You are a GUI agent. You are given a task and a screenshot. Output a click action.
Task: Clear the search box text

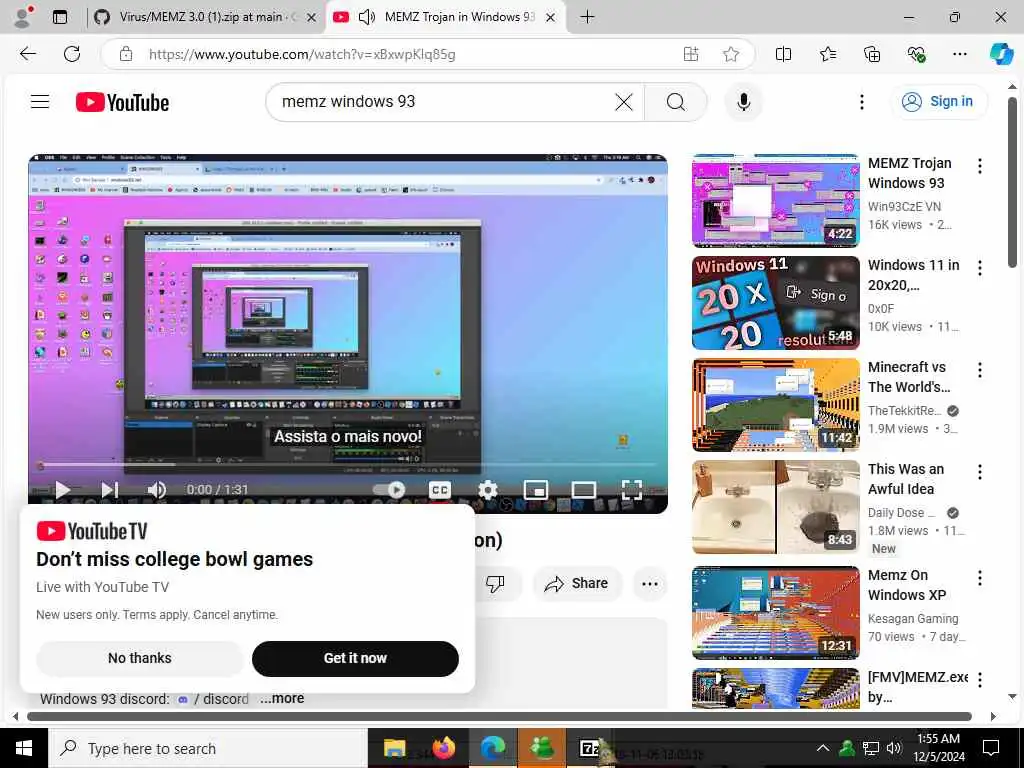click(624, 102)
